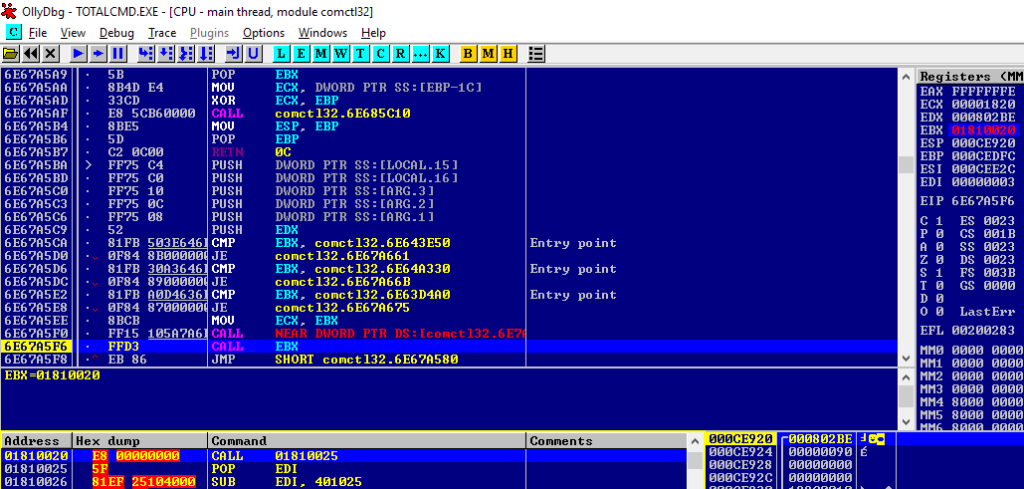Click the Registers pane header button
The width and height of the screenshot is (1024, 489).
(969, 76)
